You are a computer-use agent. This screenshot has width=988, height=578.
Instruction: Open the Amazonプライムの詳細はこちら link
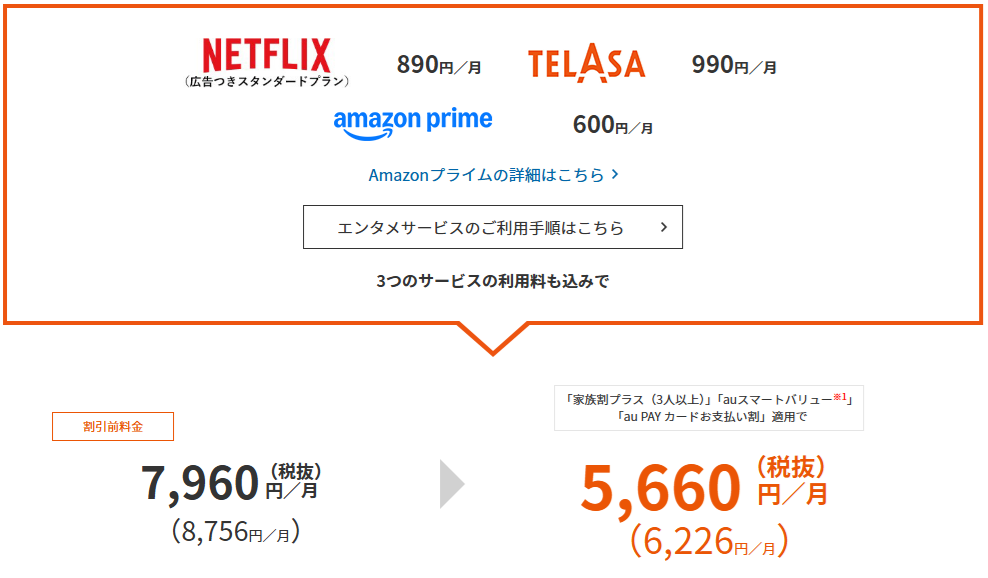[486, 175]
